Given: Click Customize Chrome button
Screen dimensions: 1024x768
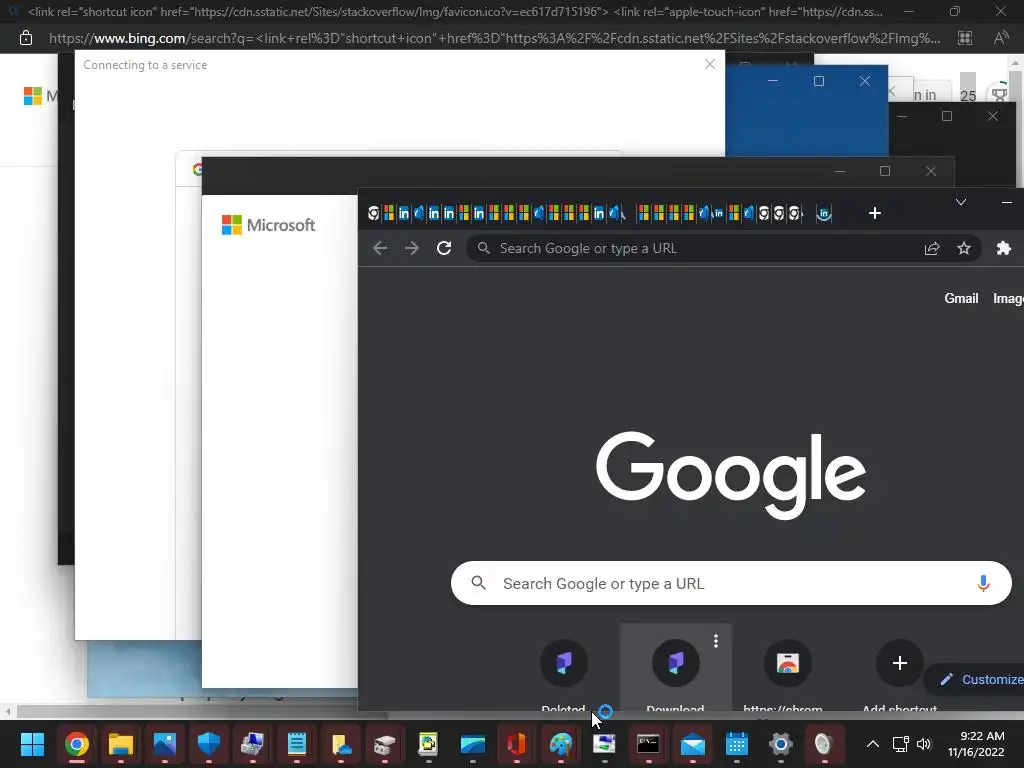Looking at the screenshot, I should 976,679.
